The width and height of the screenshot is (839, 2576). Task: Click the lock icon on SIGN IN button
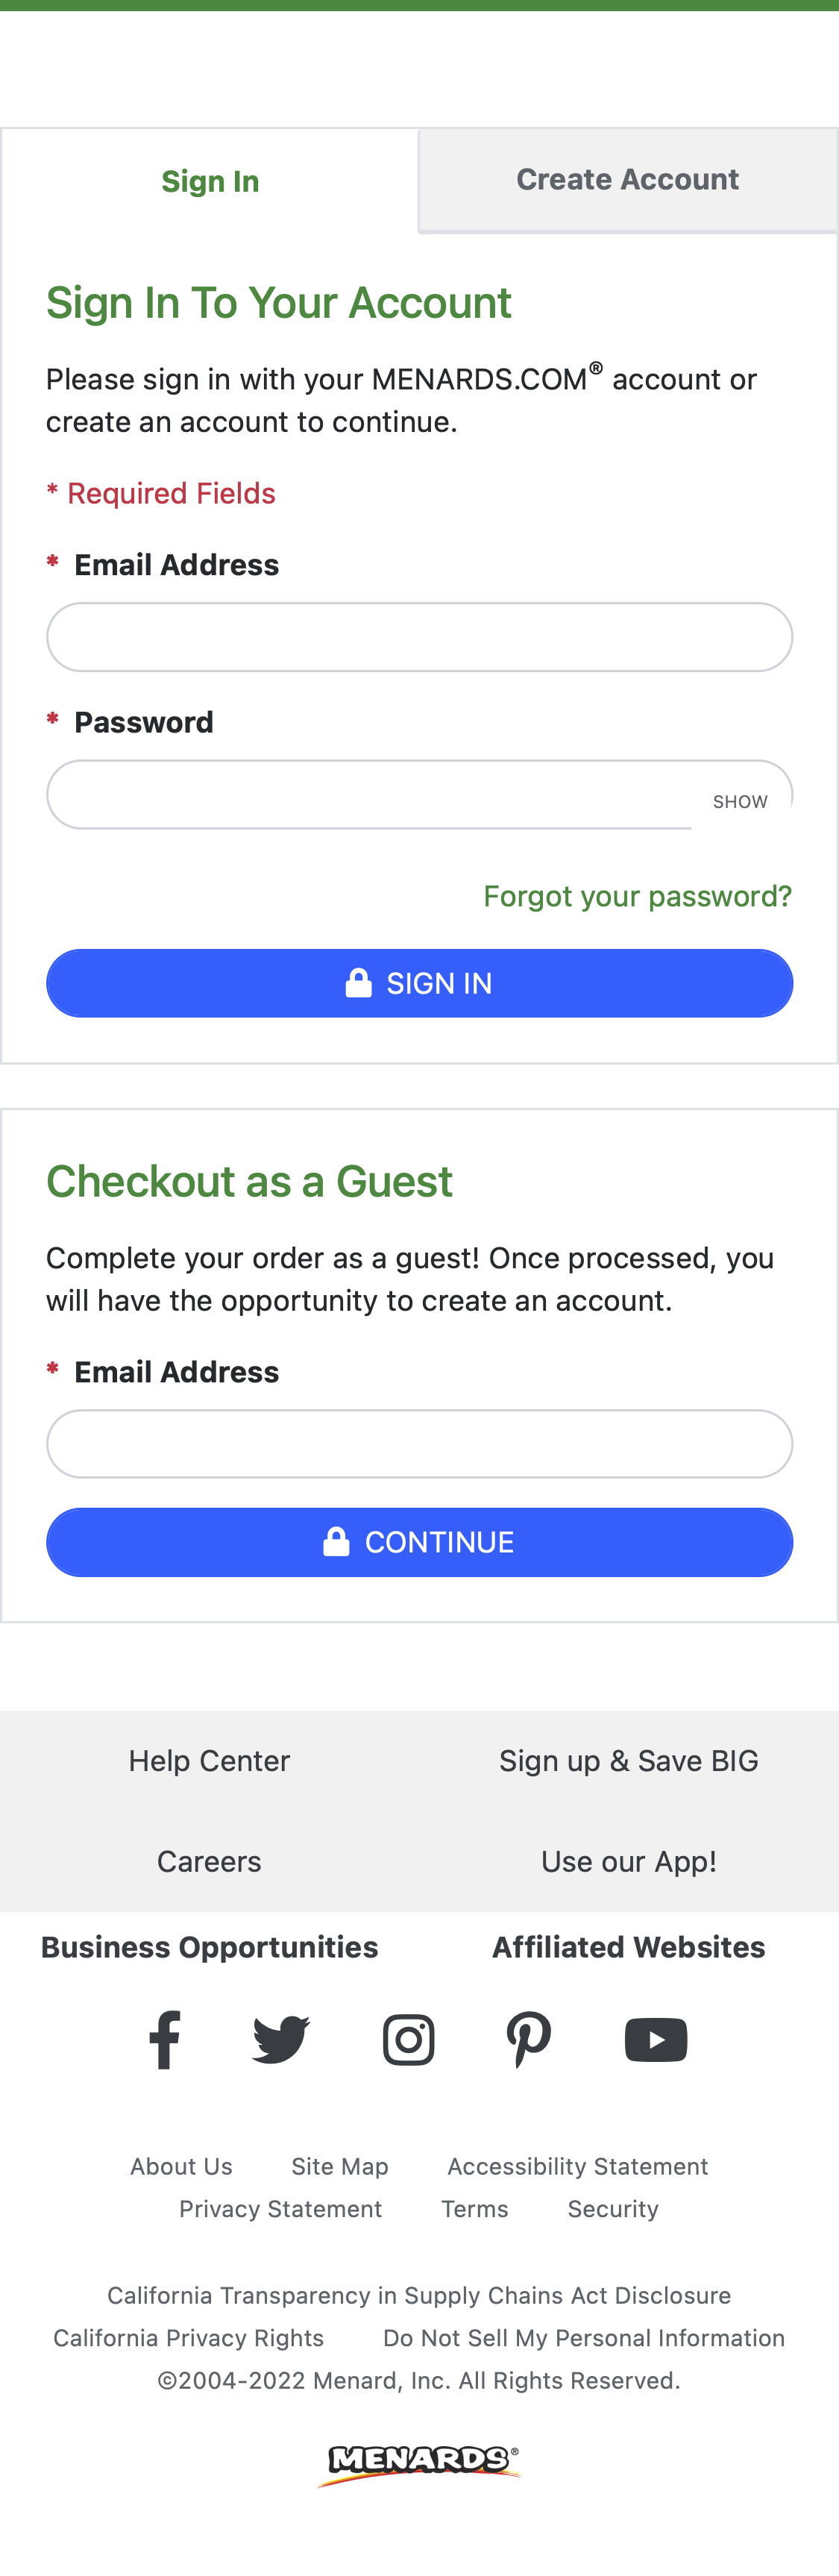357,983
